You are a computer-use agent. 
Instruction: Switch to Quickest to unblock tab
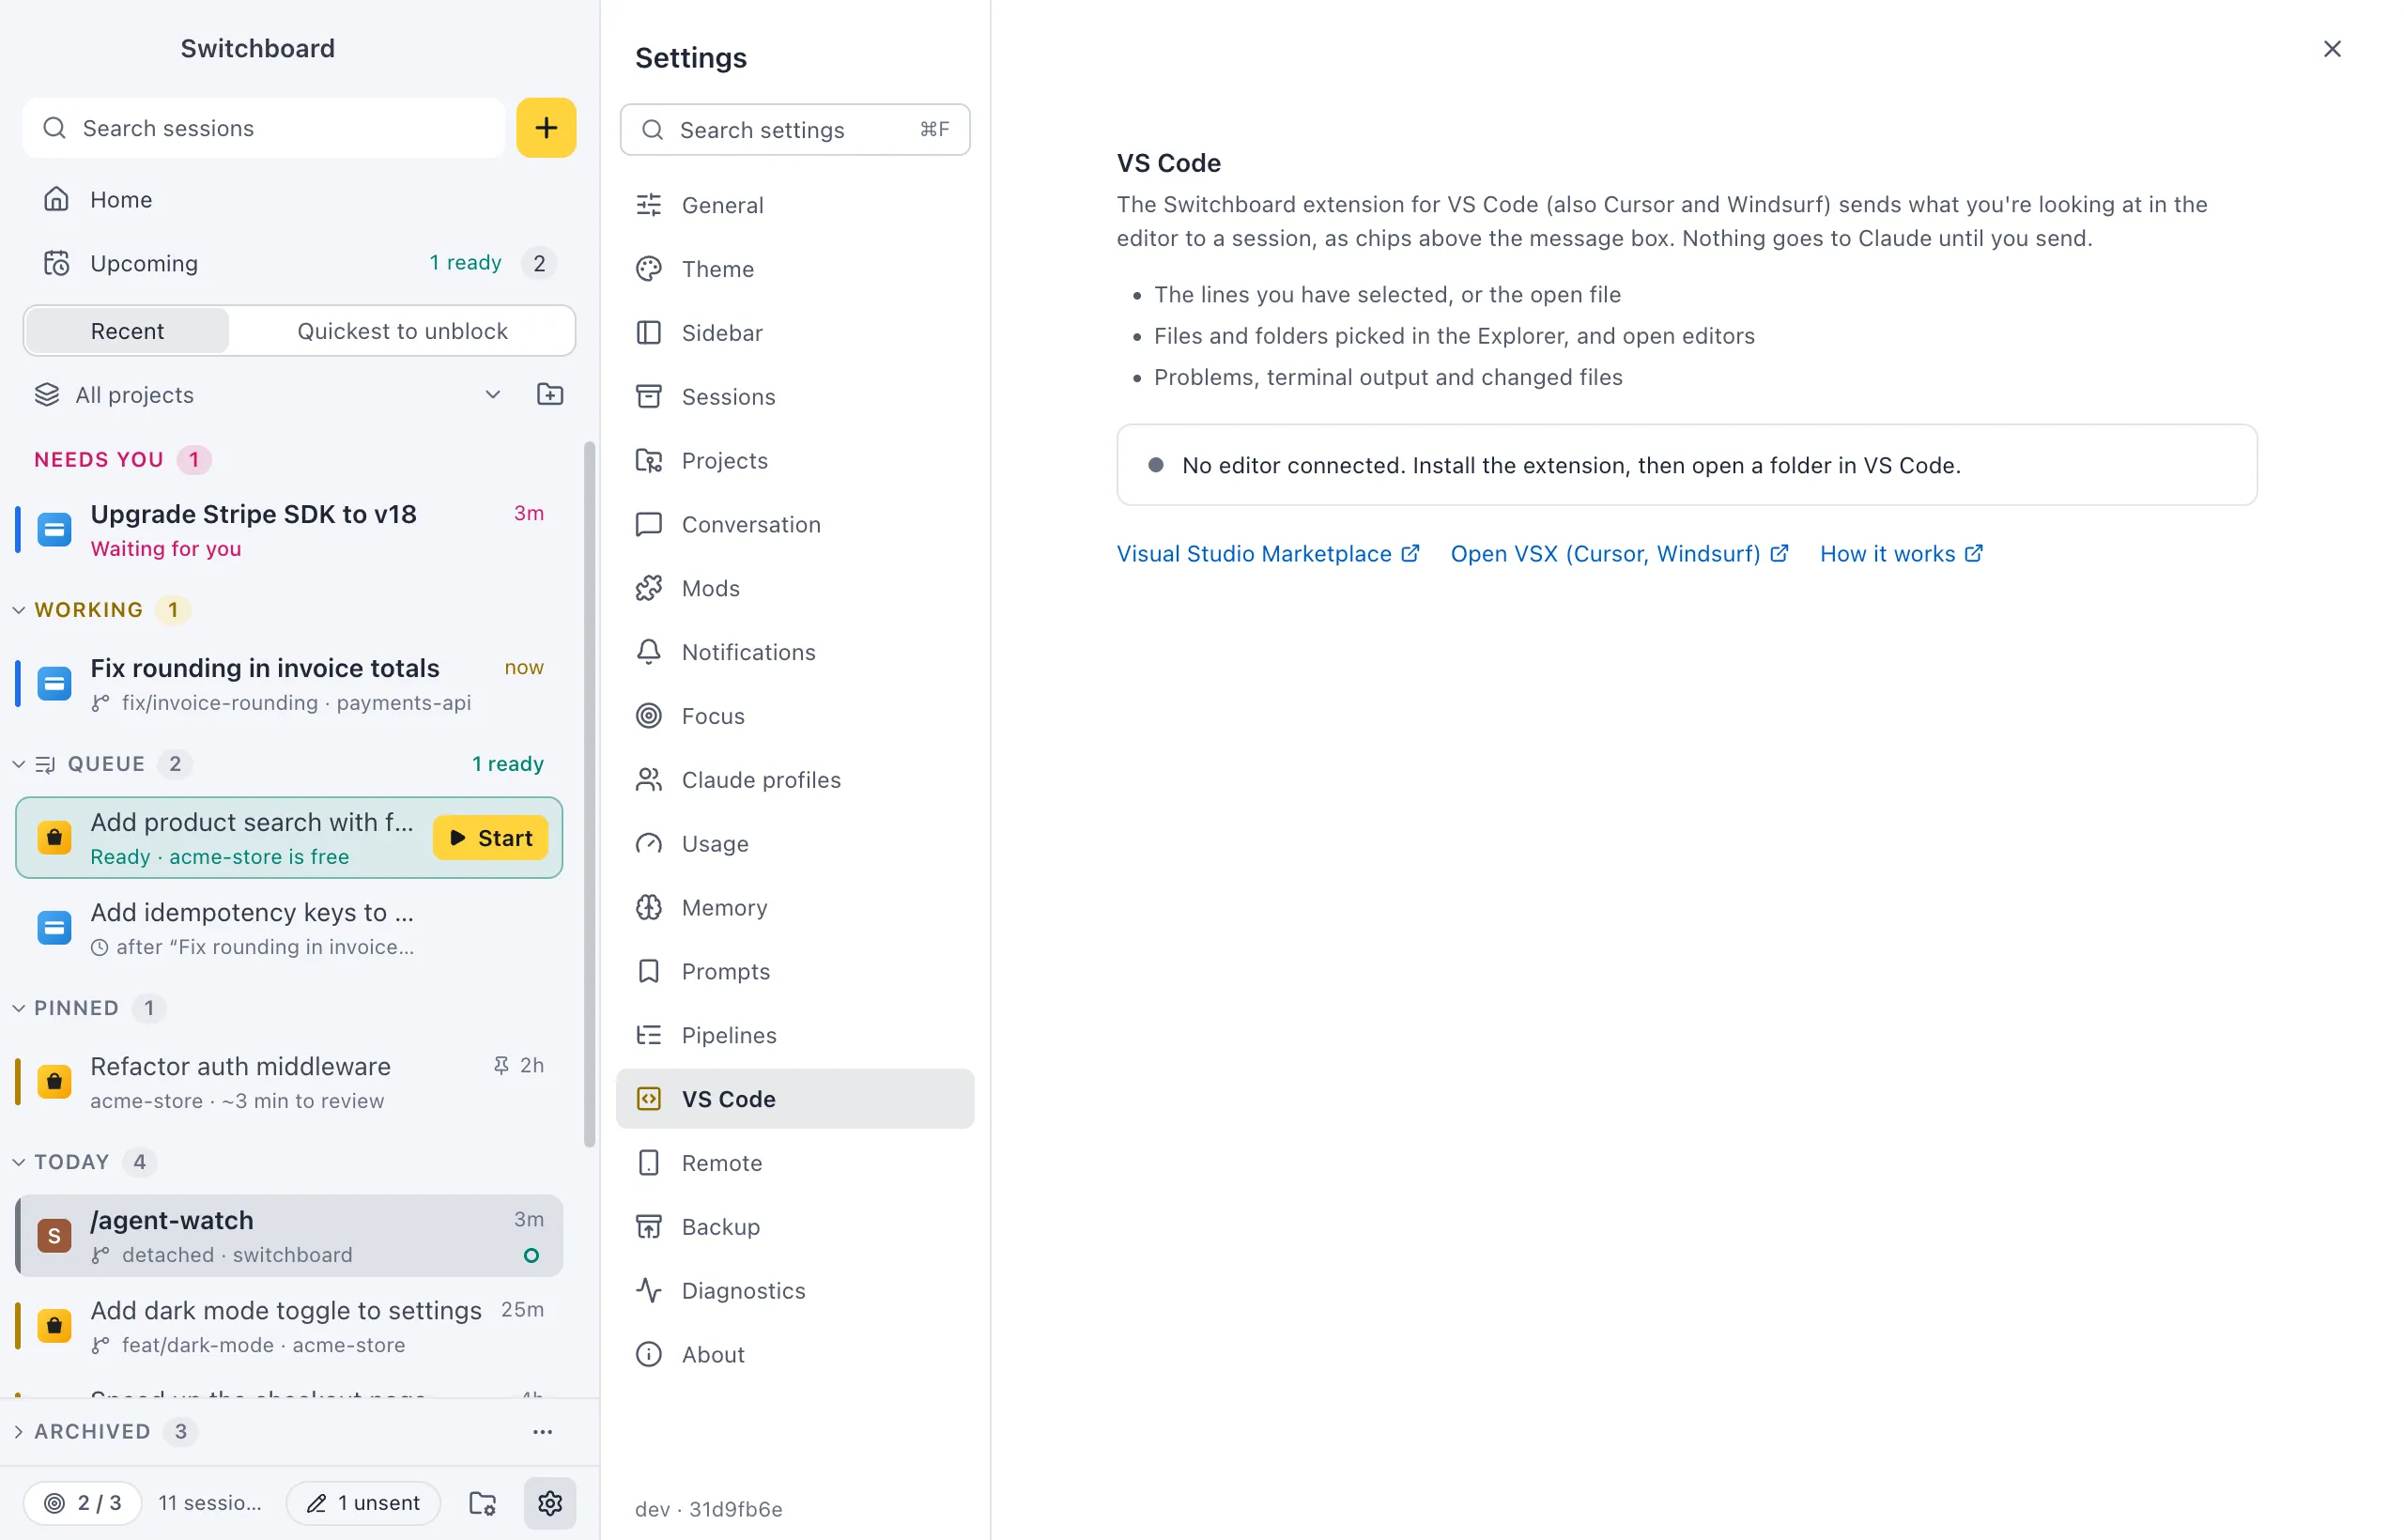click(402, 331)
